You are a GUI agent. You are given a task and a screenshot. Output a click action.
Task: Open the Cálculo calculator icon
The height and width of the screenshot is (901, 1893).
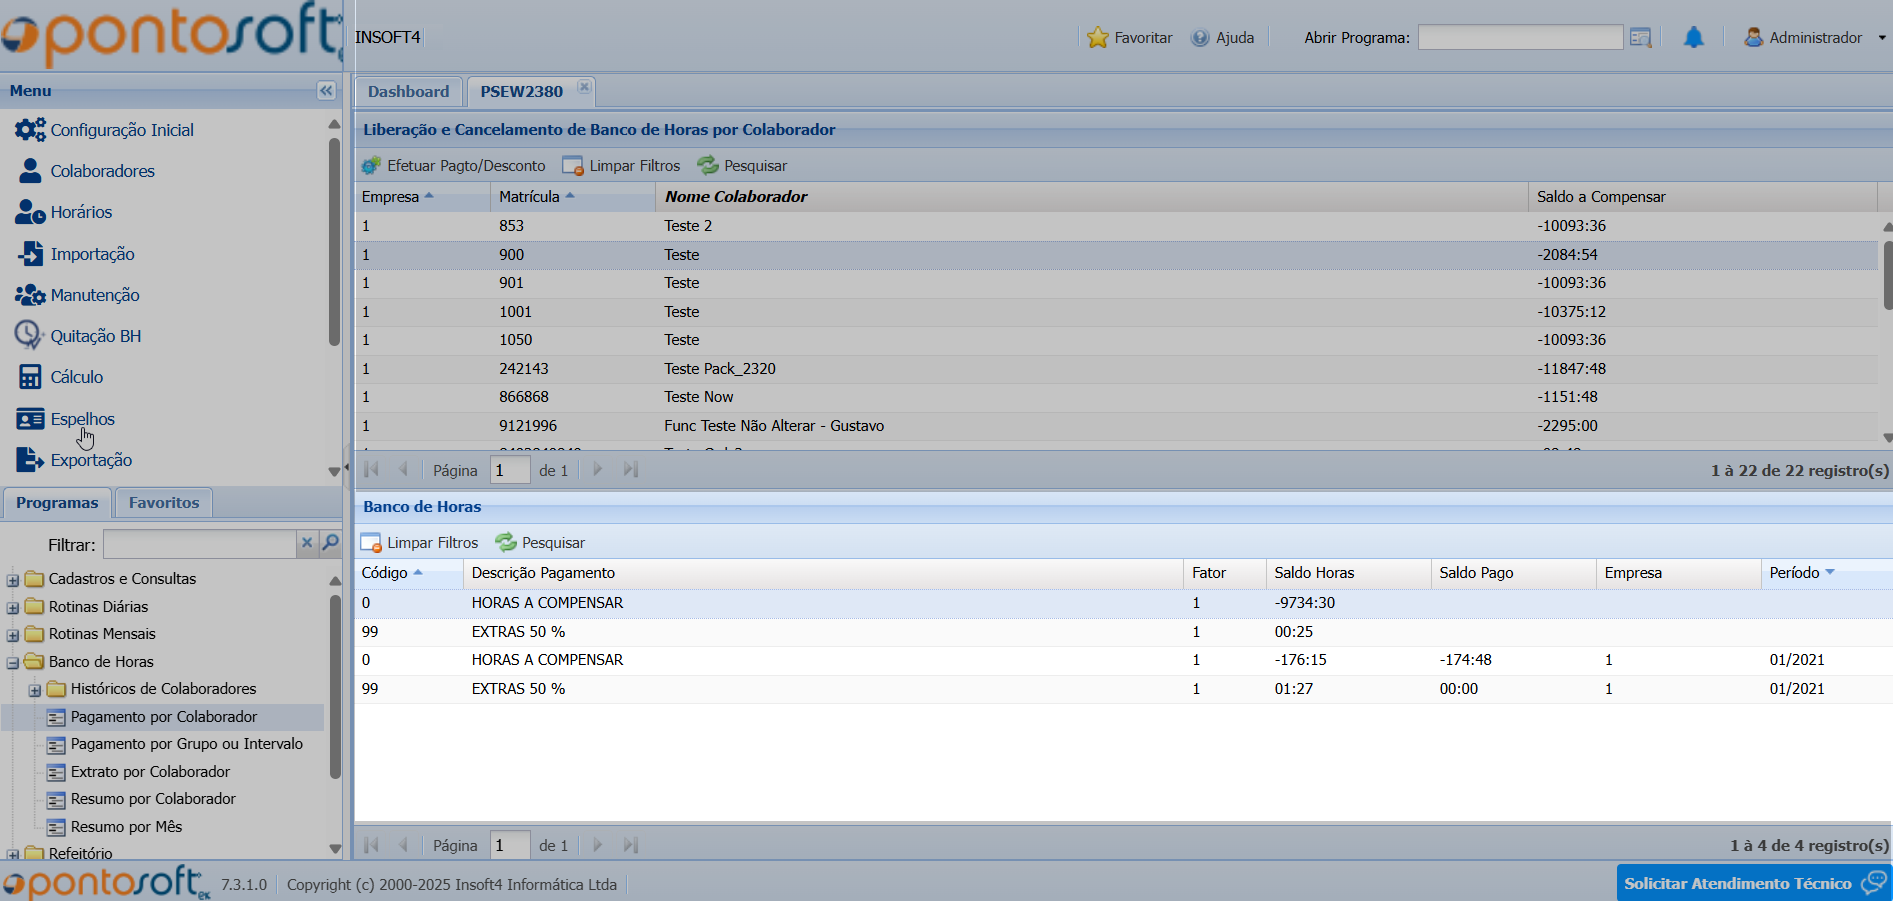[30, 377]
